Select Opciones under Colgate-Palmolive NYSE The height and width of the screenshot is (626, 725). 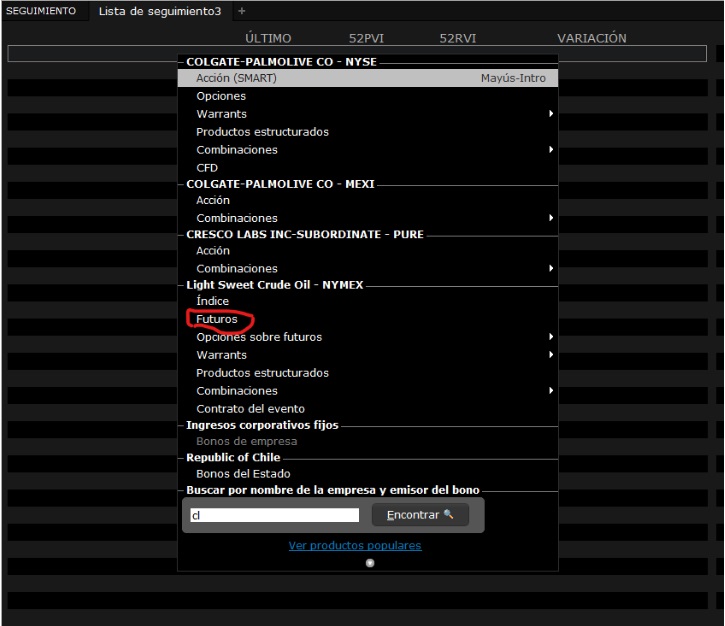click(221, 96)
